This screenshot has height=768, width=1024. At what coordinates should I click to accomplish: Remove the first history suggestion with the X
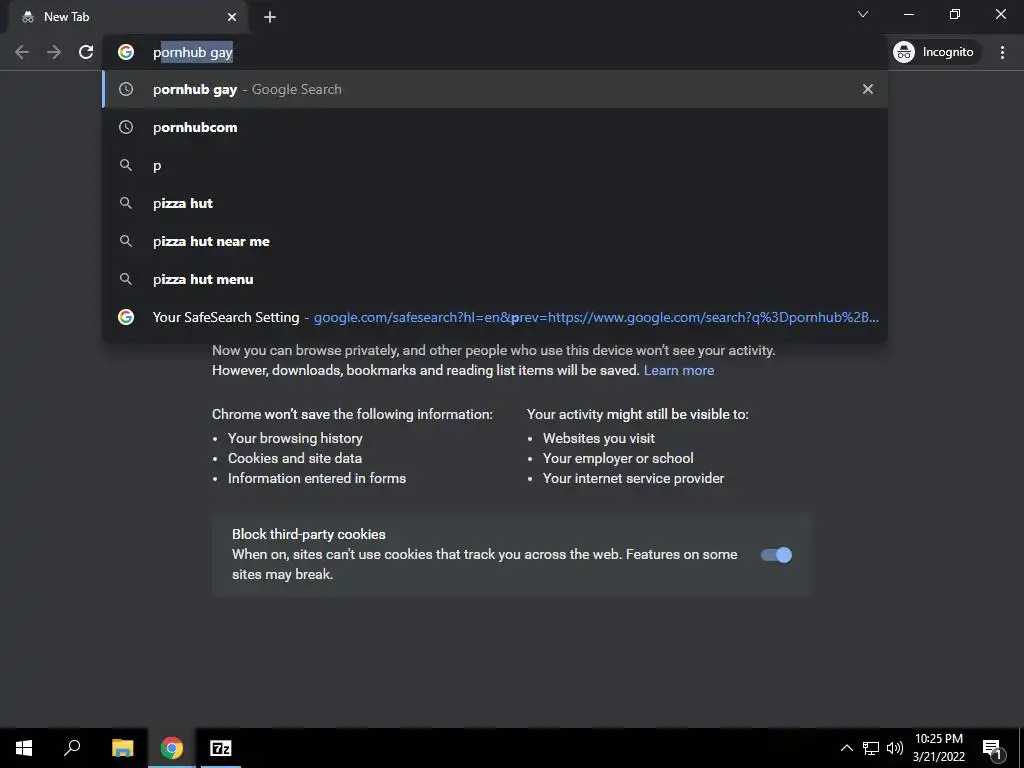point(868,89)
